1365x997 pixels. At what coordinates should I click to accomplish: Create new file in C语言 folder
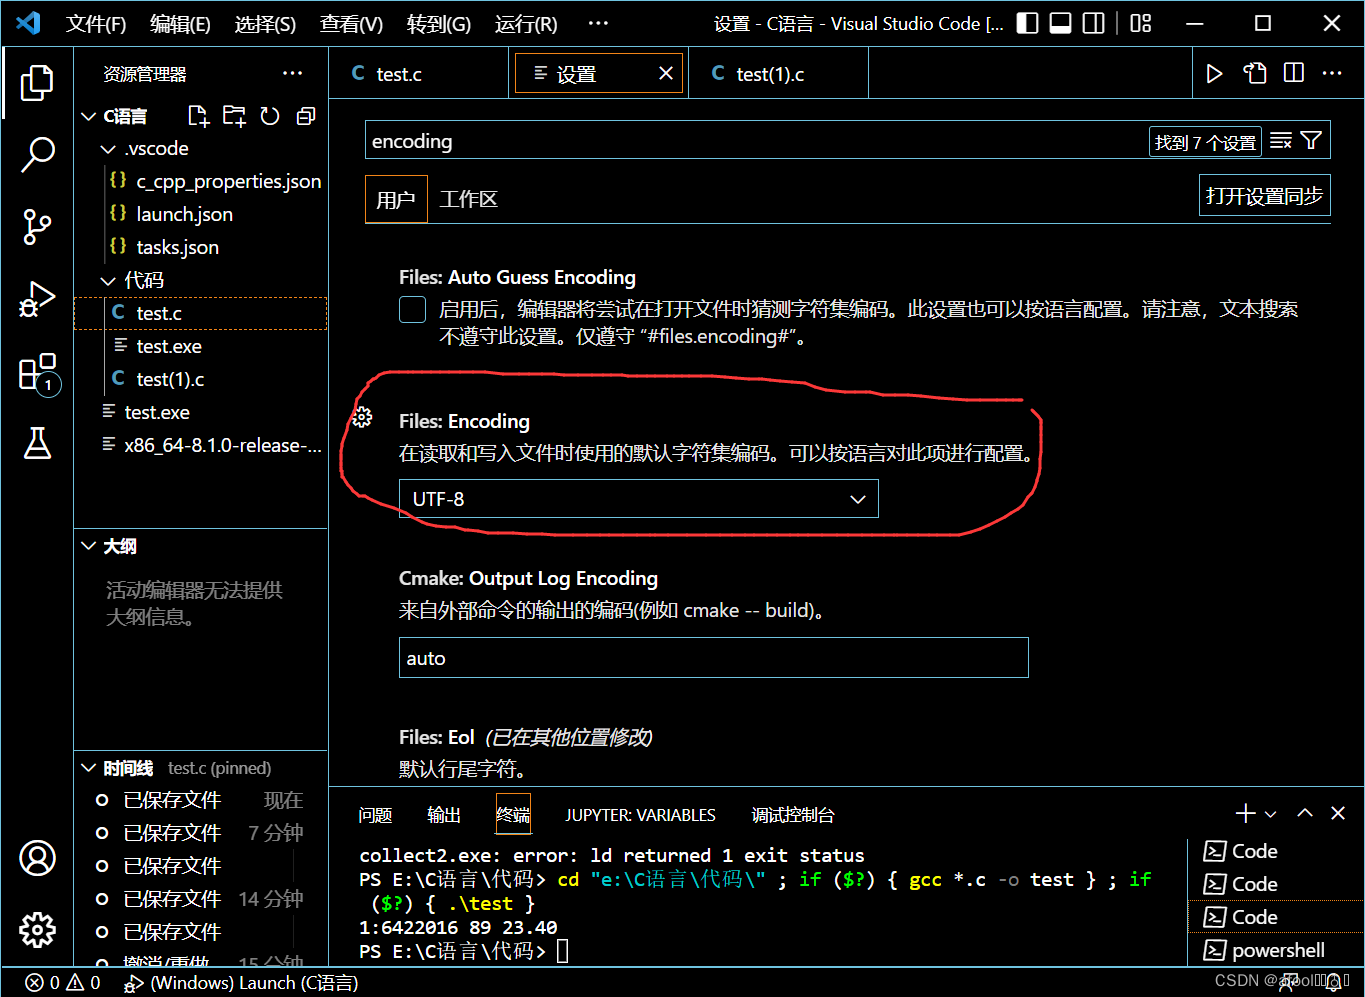(x=198, y=116)
